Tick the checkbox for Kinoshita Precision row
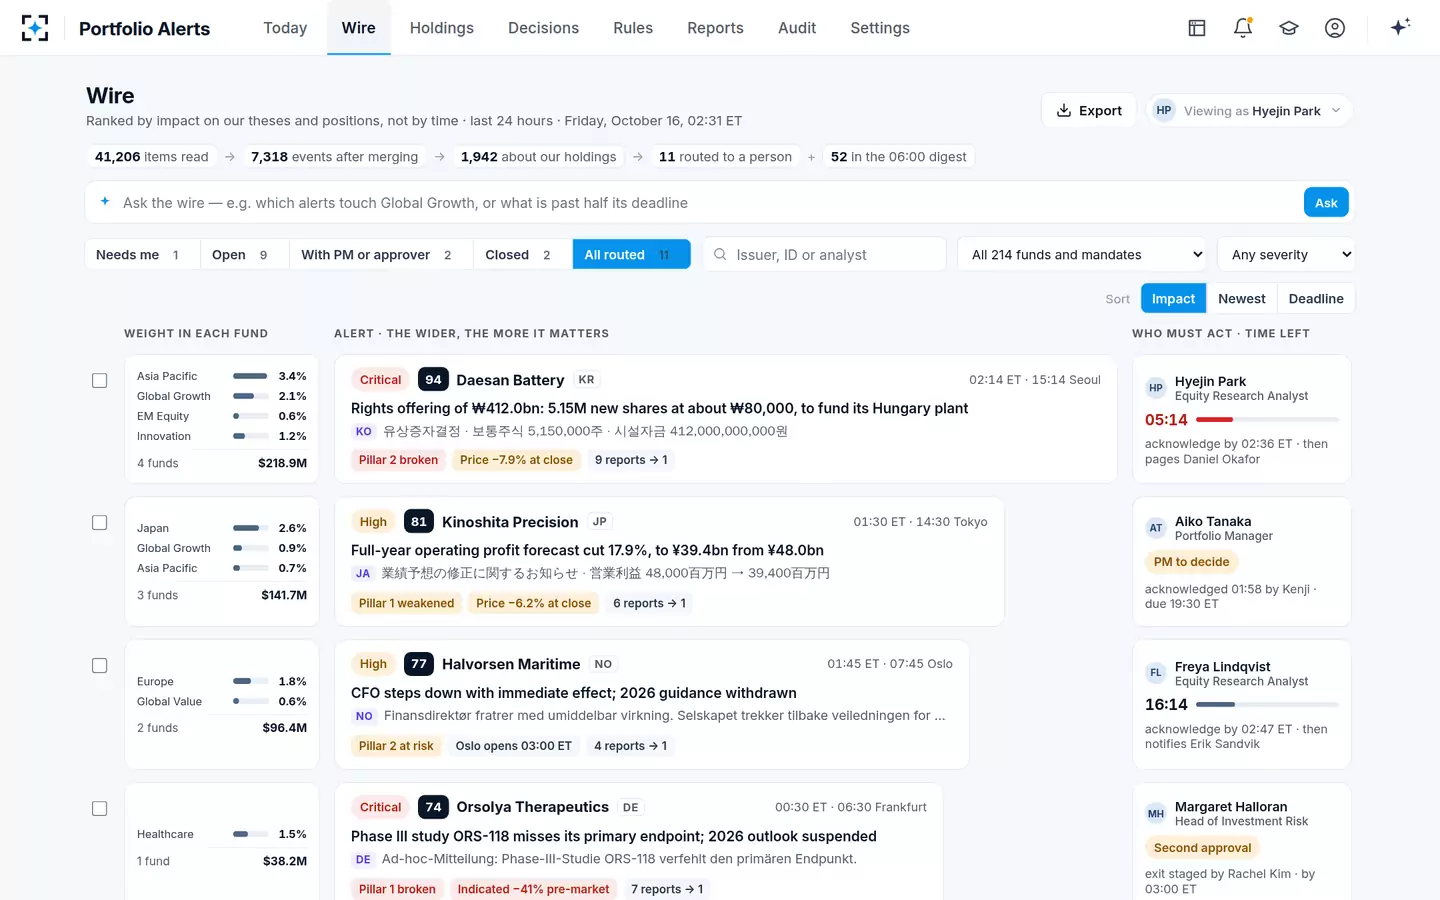 pos(100,523)
